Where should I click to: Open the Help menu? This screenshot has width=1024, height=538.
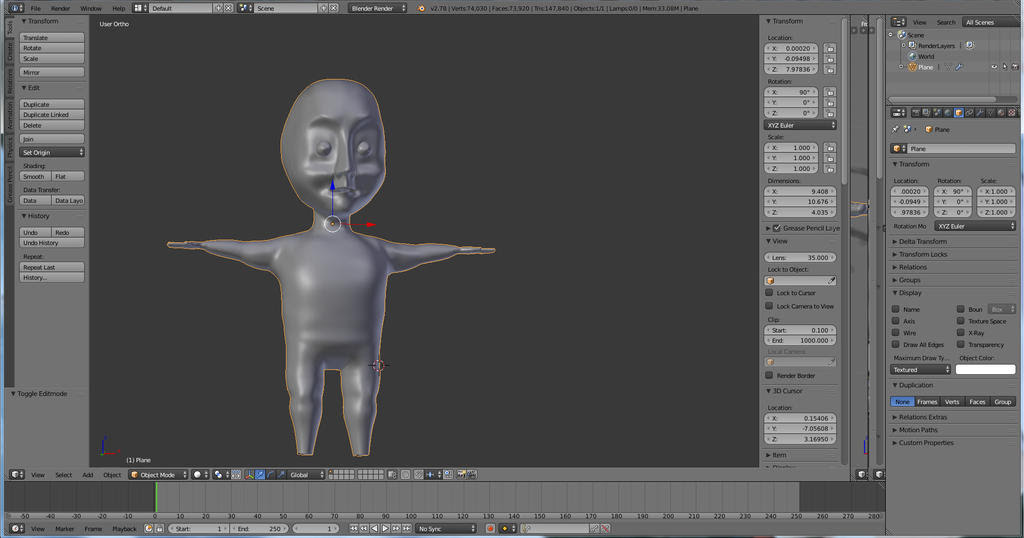tap(118, 8)
